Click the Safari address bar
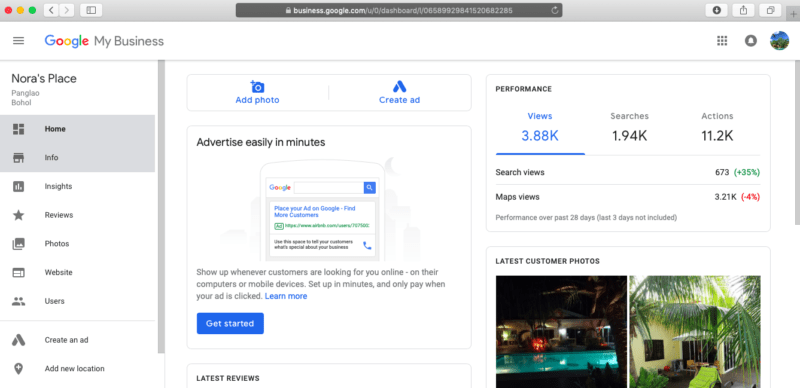The image size is (800, 388). click(399, 10)
